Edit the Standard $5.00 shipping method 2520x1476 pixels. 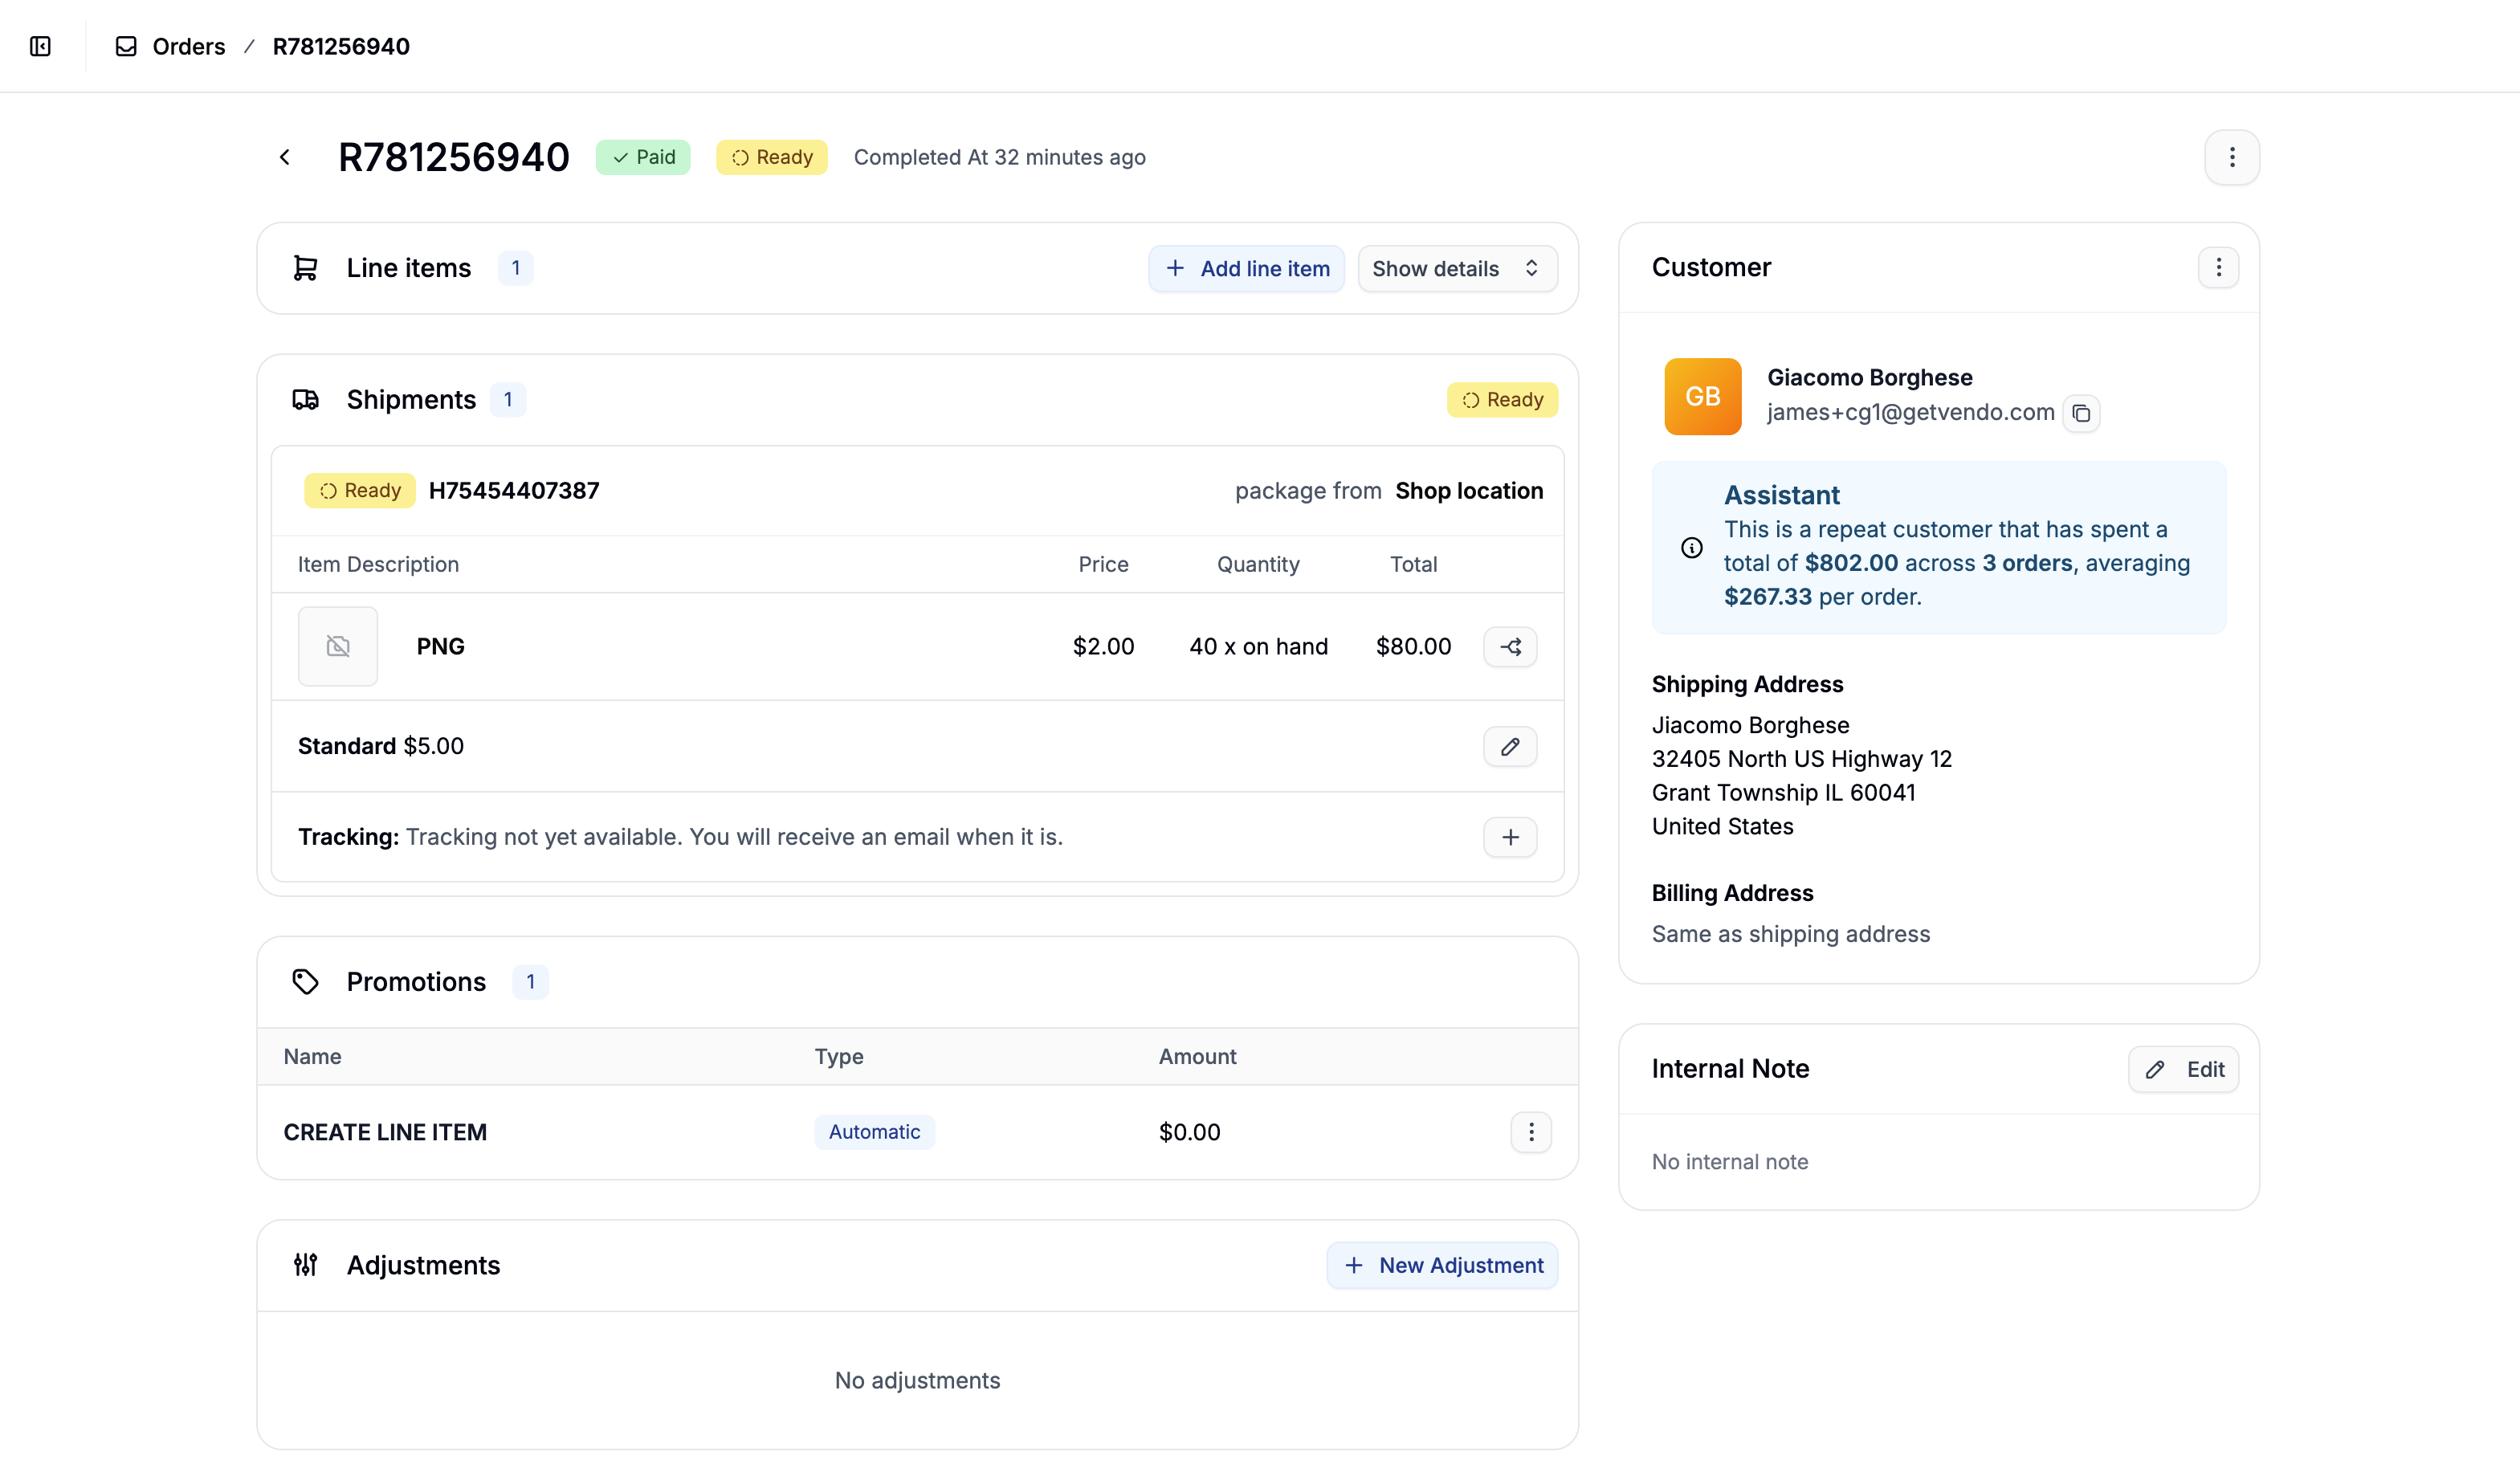[1510, 746]
